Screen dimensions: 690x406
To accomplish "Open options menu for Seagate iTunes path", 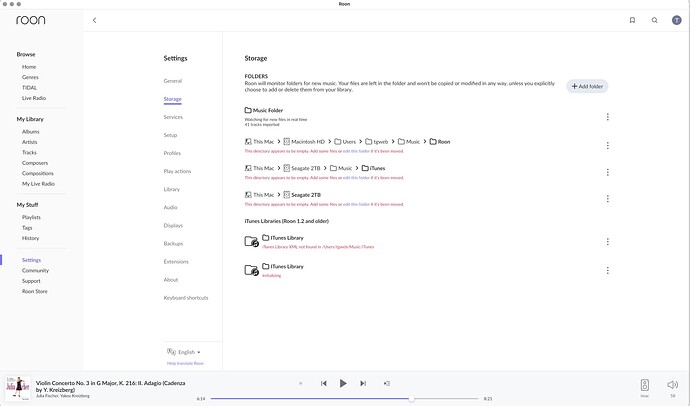I will click(x=607, y=172).
